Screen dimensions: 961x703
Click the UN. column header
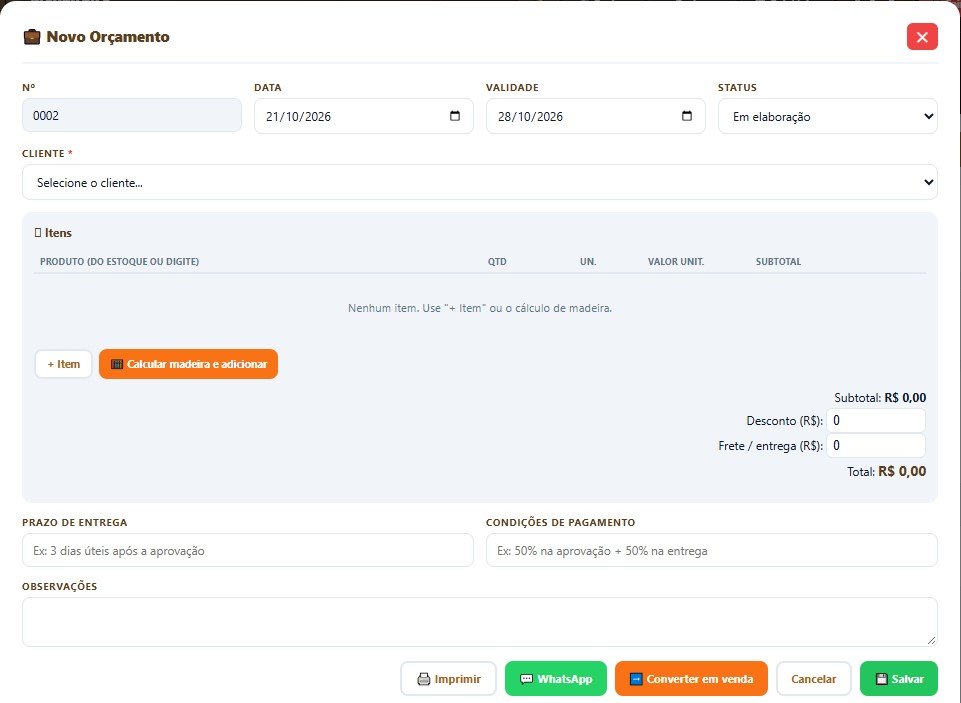pyautogui.click(x=588, y=262)
